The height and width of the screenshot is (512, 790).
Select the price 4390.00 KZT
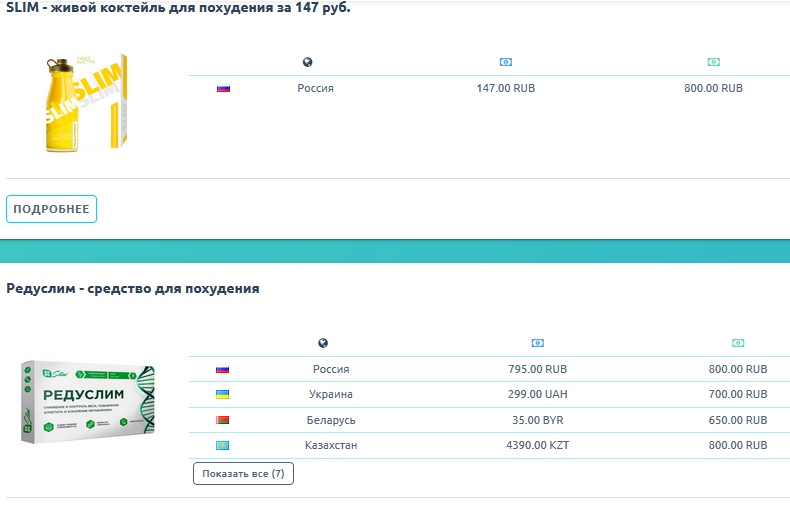pos(538,445)
